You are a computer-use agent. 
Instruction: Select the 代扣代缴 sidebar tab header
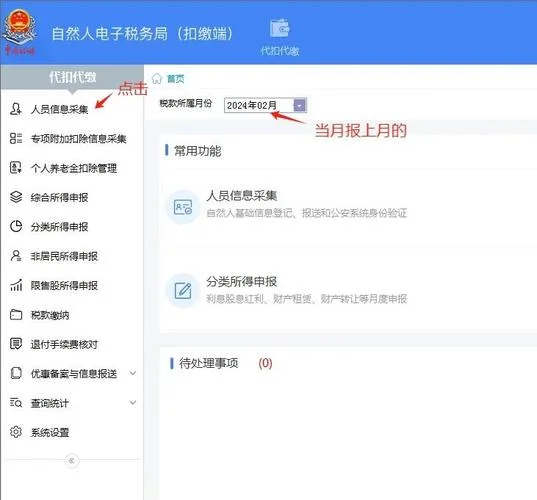pyautogui.click(x=72, y=77)
